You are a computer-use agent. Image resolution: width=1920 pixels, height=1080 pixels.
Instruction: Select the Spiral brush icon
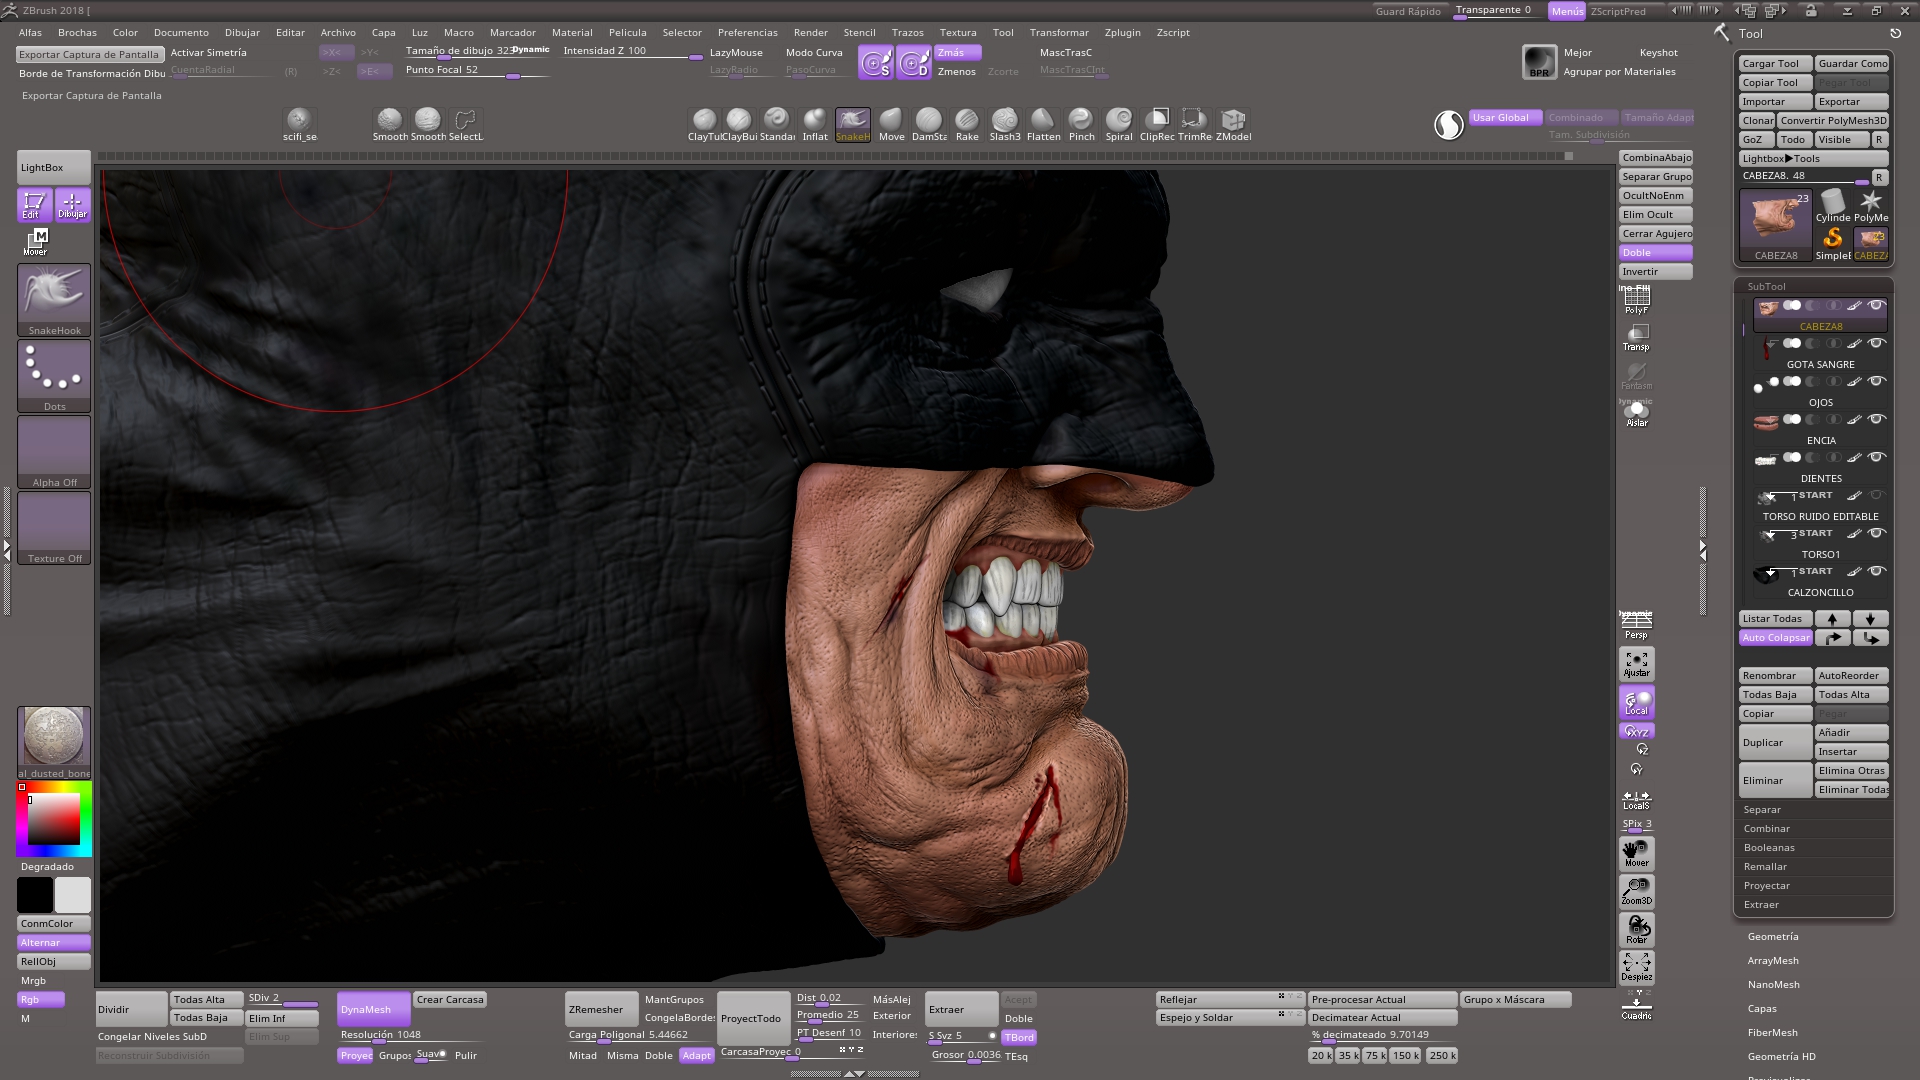point(1119,124)
